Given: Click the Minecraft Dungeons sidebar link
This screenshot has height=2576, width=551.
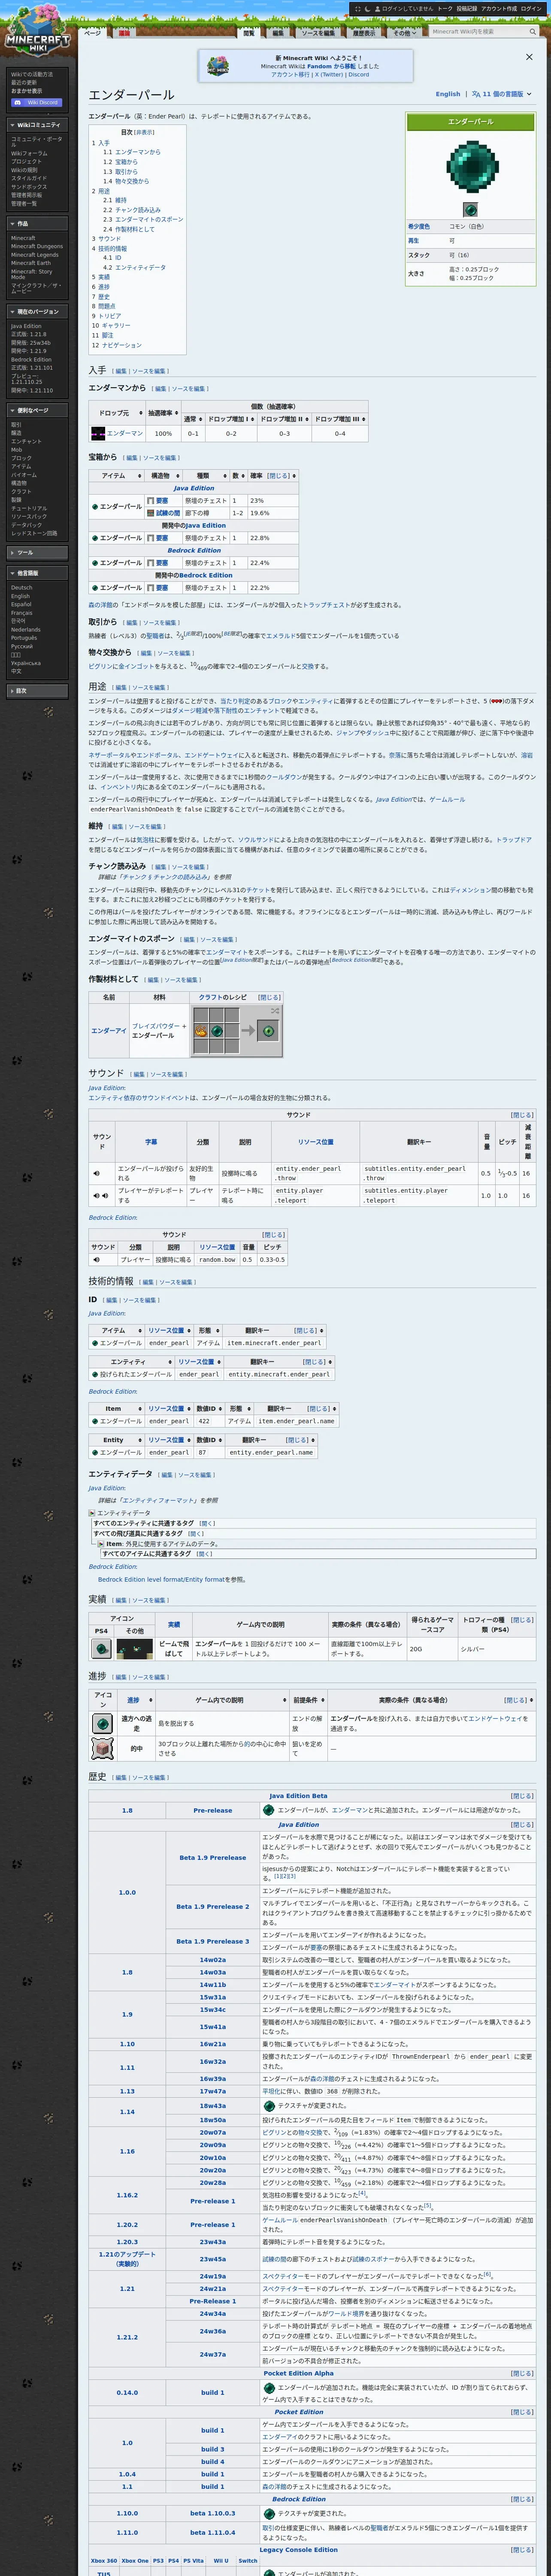Looking at the screenshot, I should 37,246.
